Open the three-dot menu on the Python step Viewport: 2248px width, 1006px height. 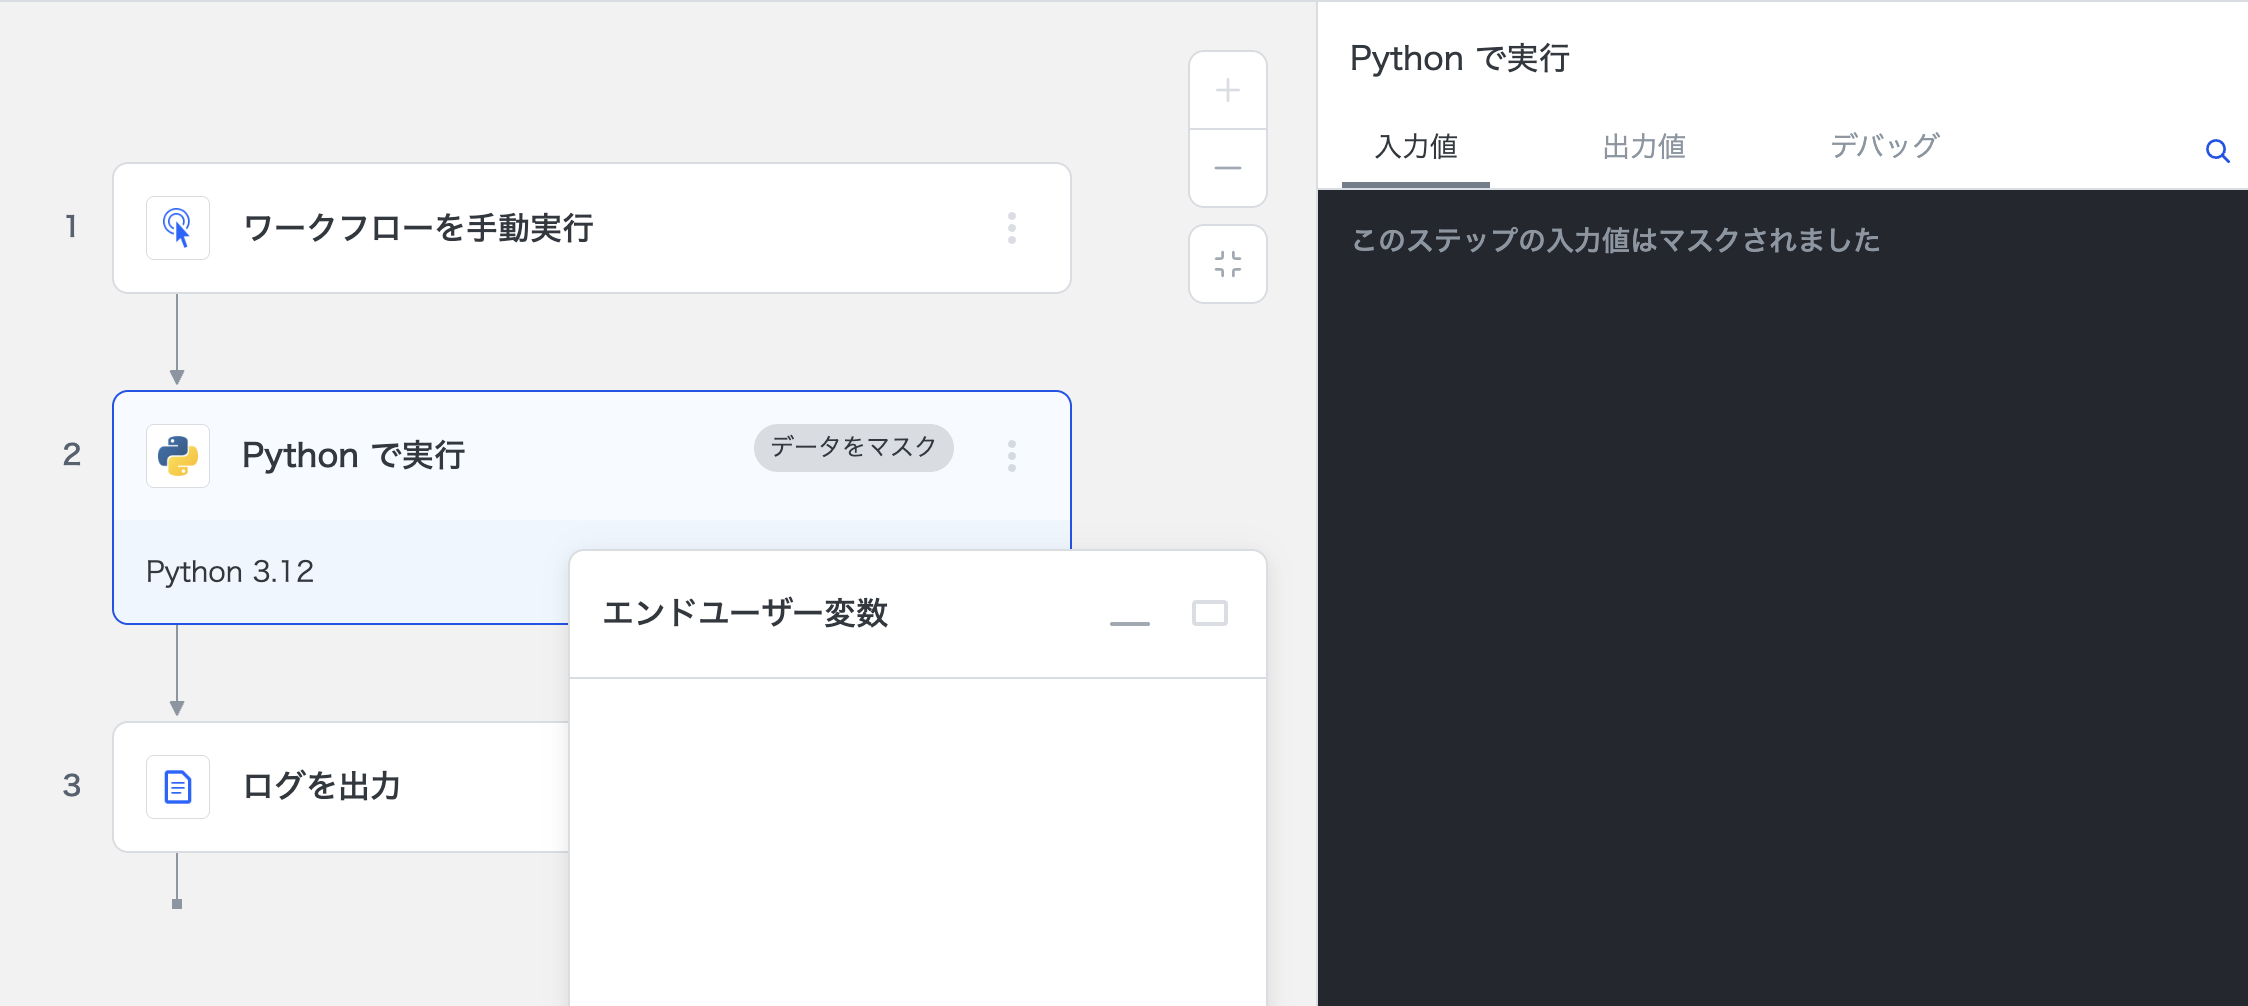point(1012,456)
